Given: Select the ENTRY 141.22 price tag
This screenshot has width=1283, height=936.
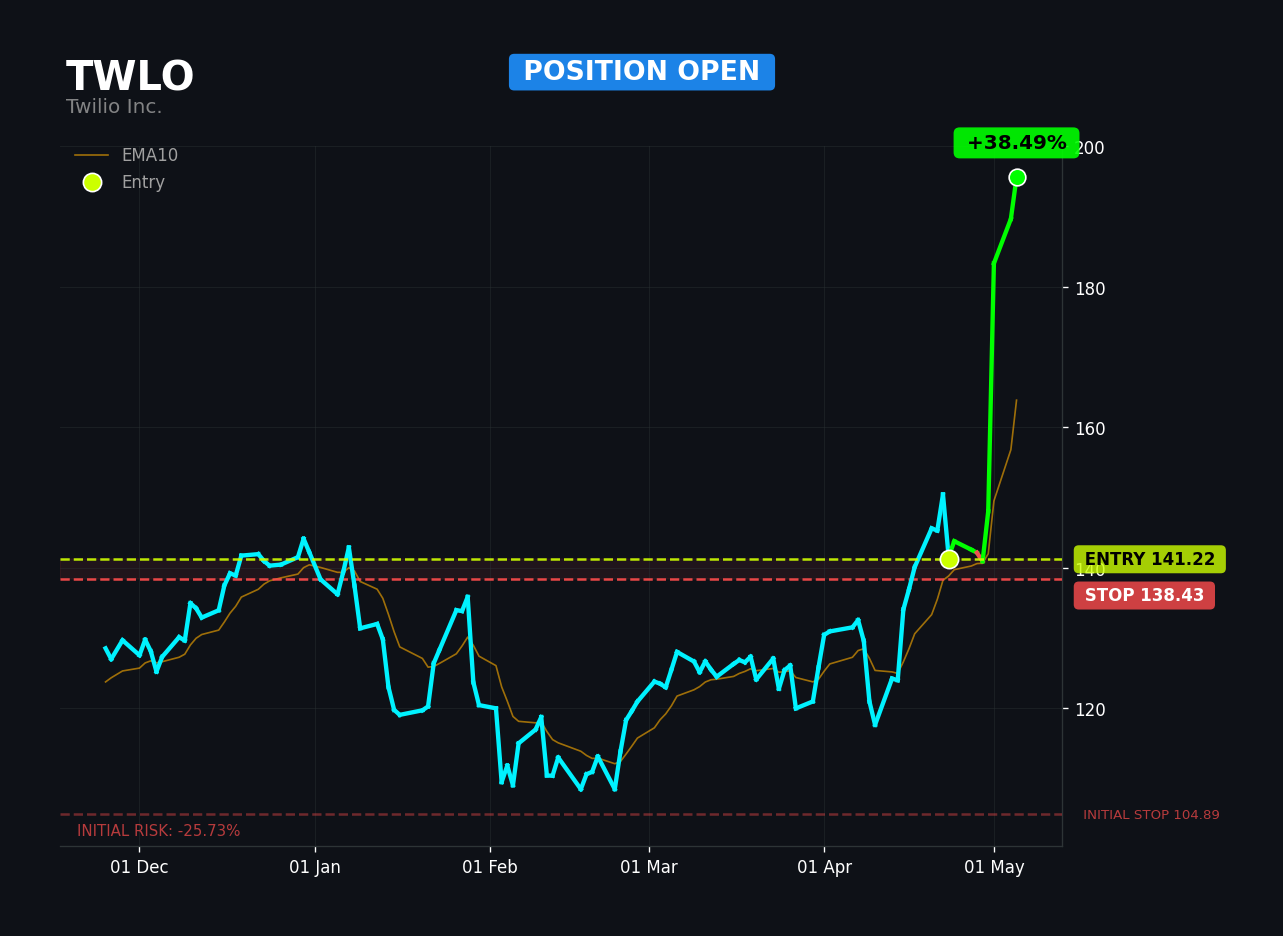Looking at the screenshot, I should (1150, 559).
